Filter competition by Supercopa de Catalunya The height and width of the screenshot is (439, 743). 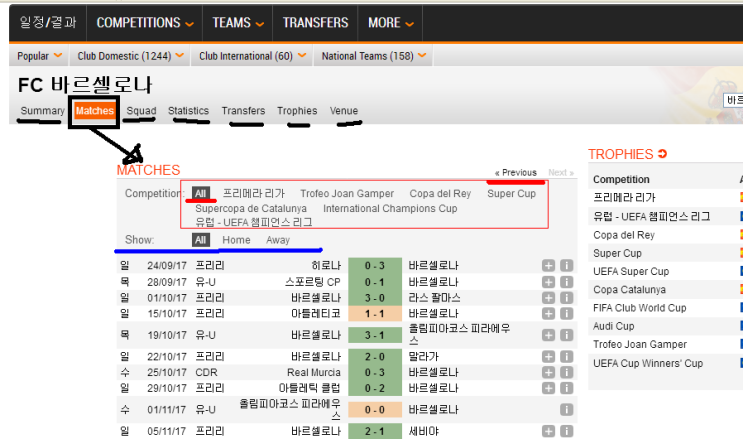click(x=251, y=209)
